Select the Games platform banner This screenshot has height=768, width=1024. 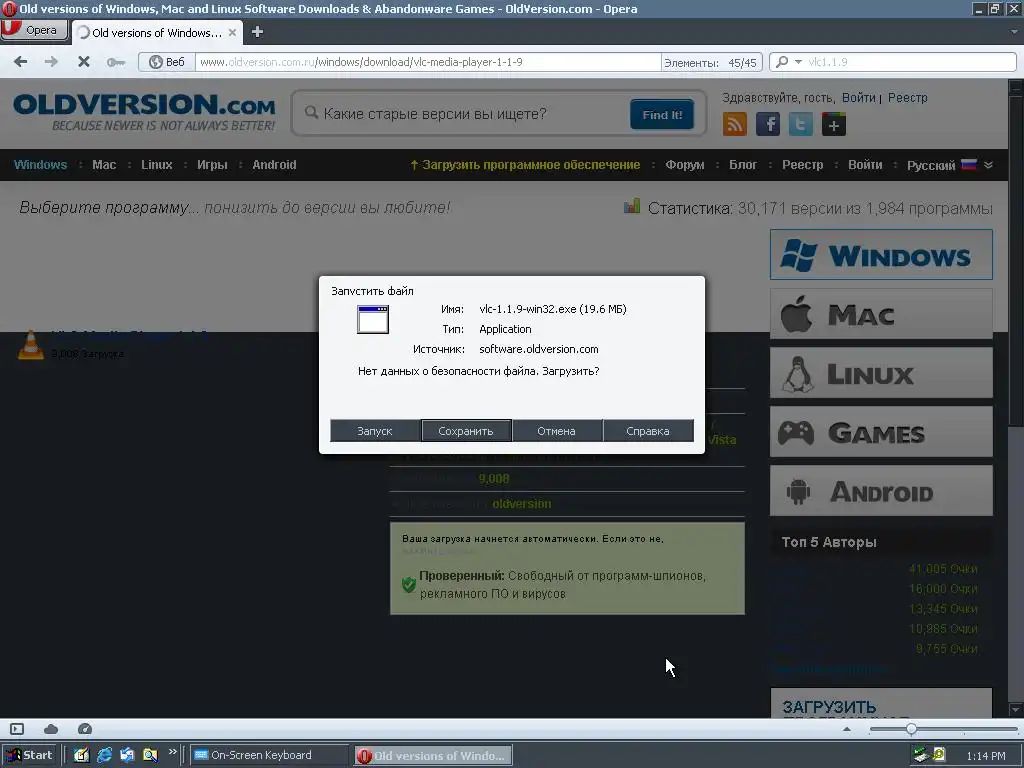881,432
